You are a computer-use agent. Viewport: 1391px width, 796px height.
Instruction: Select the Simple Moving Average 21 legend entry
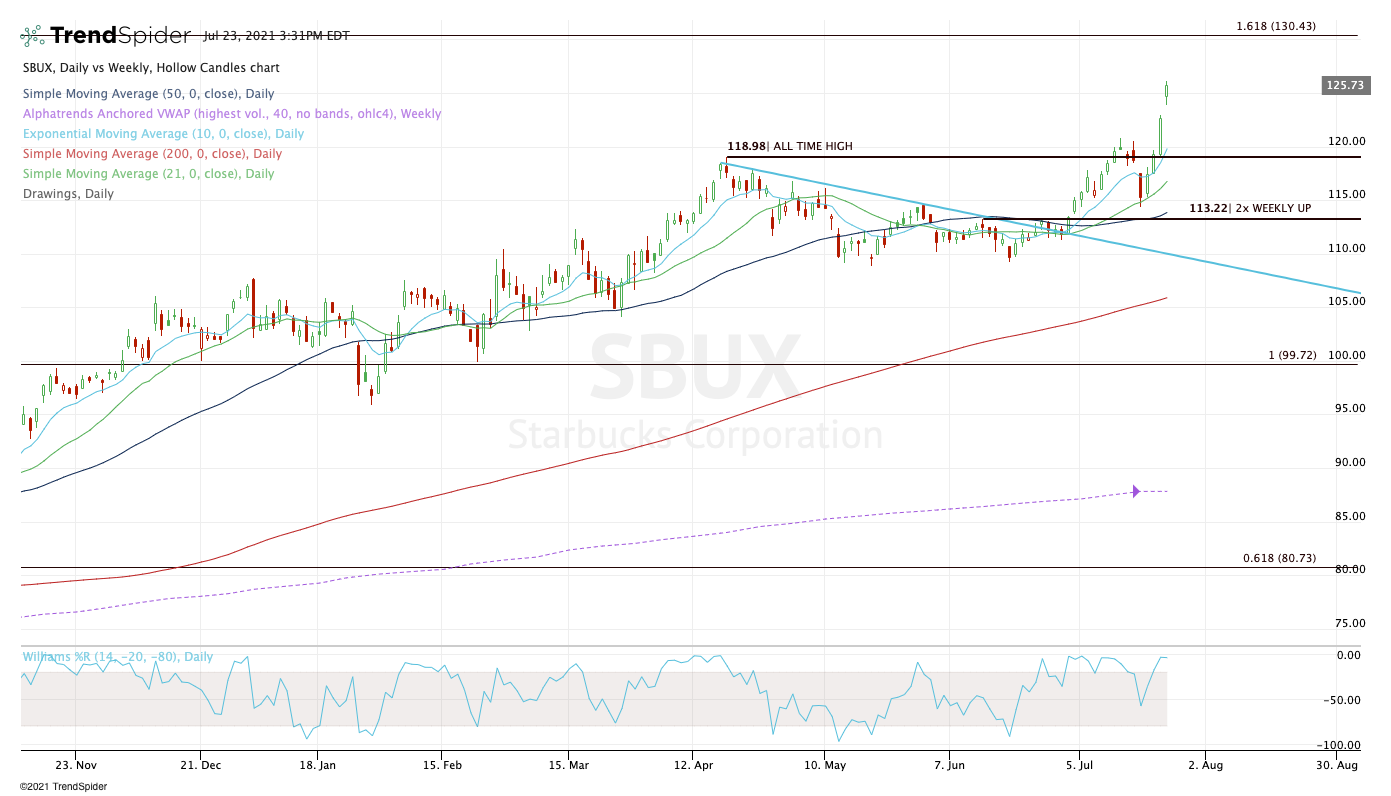click(148, 174)
